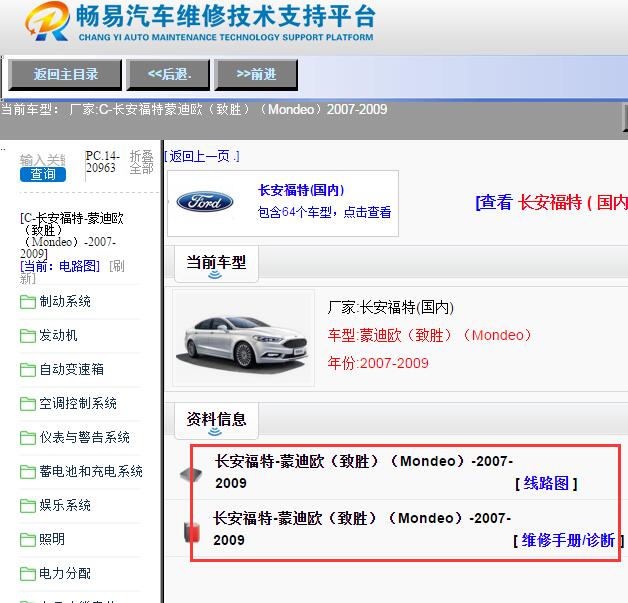The height and width of the screenshot is (603, 628).
Task: Click the 车型:蒙迪欧（致胜）（Mondeo） text
Action: click(x=429, y=336)
